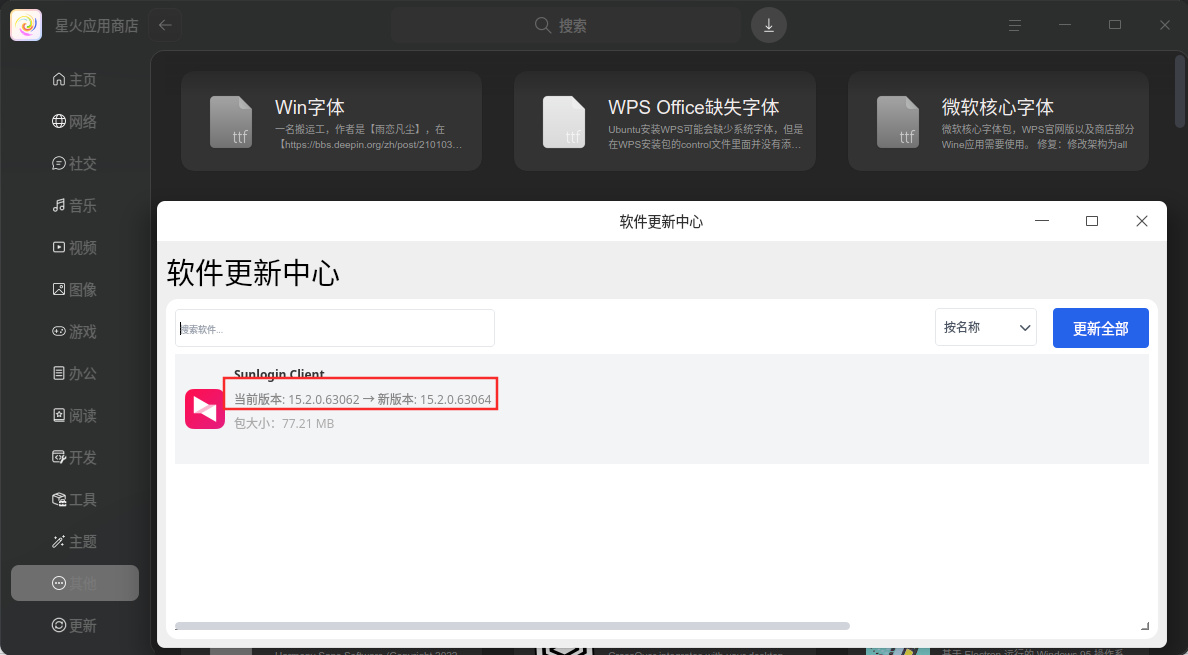Click the Spark Store logo icon
This screenshot has width=1188, height=655.
tap(26, 25)
